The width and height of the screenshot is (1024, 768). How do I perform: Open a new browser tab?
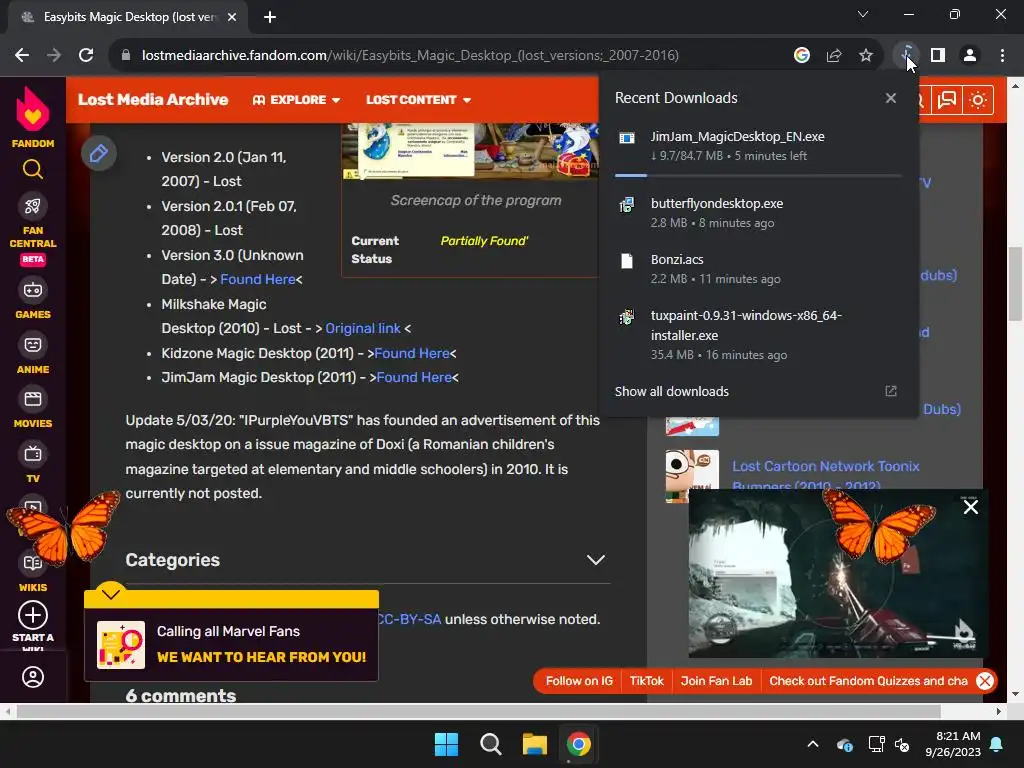[270, 17]
